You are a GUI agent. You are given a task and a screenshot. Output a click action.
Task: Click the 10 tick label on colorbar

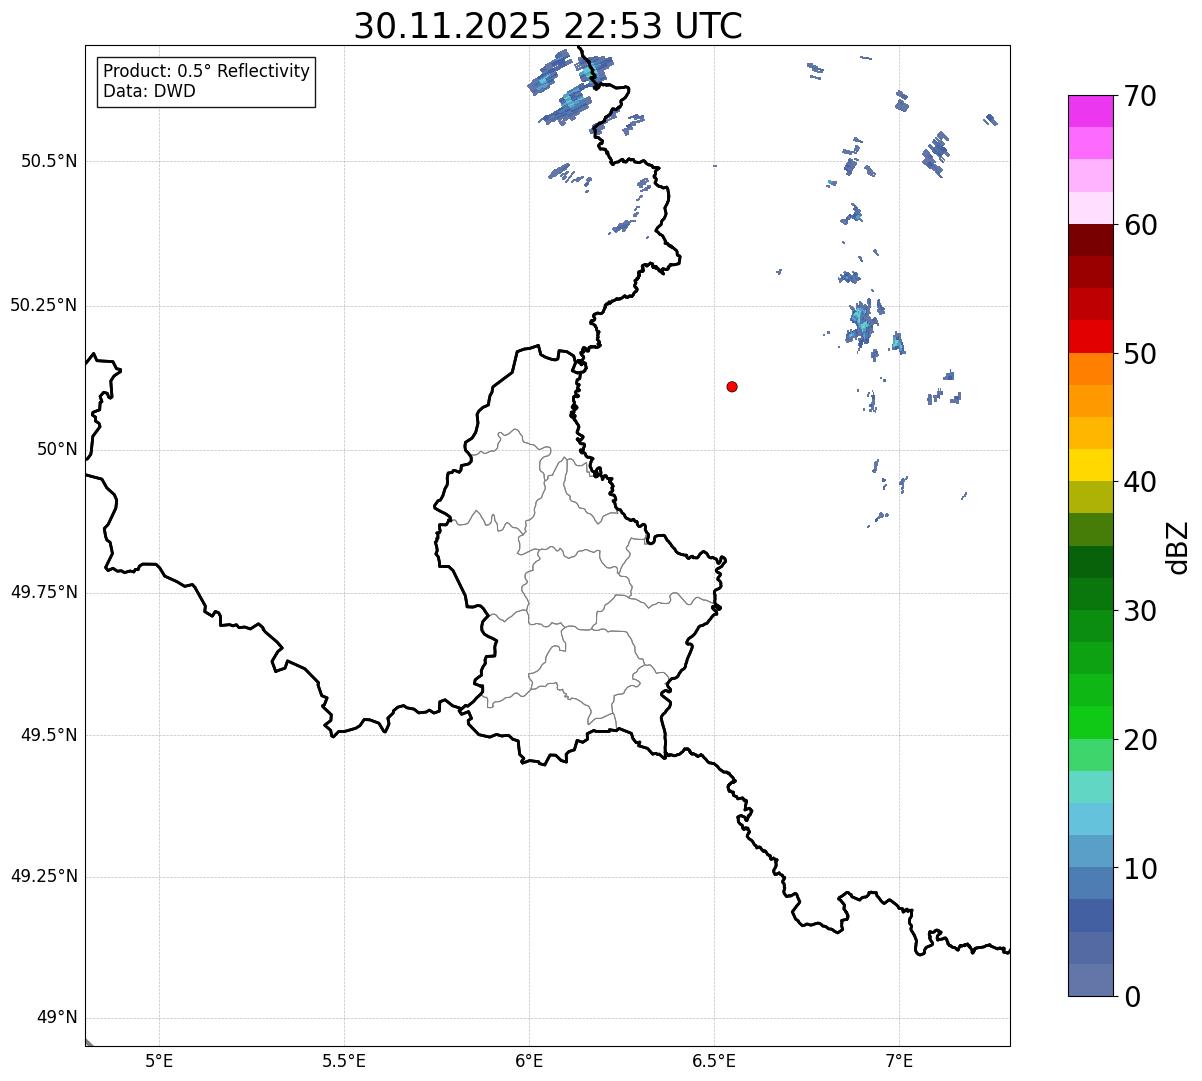point(1140,869)
